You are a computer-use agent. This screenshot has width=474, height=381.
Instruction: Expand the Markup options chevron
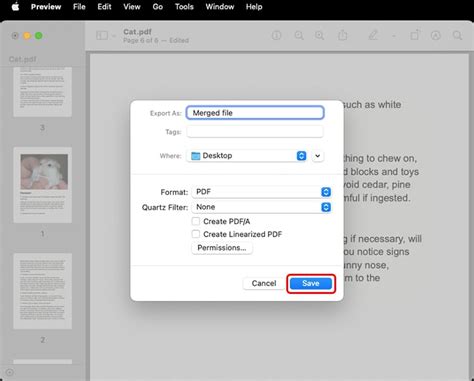[x=394, y=36]
